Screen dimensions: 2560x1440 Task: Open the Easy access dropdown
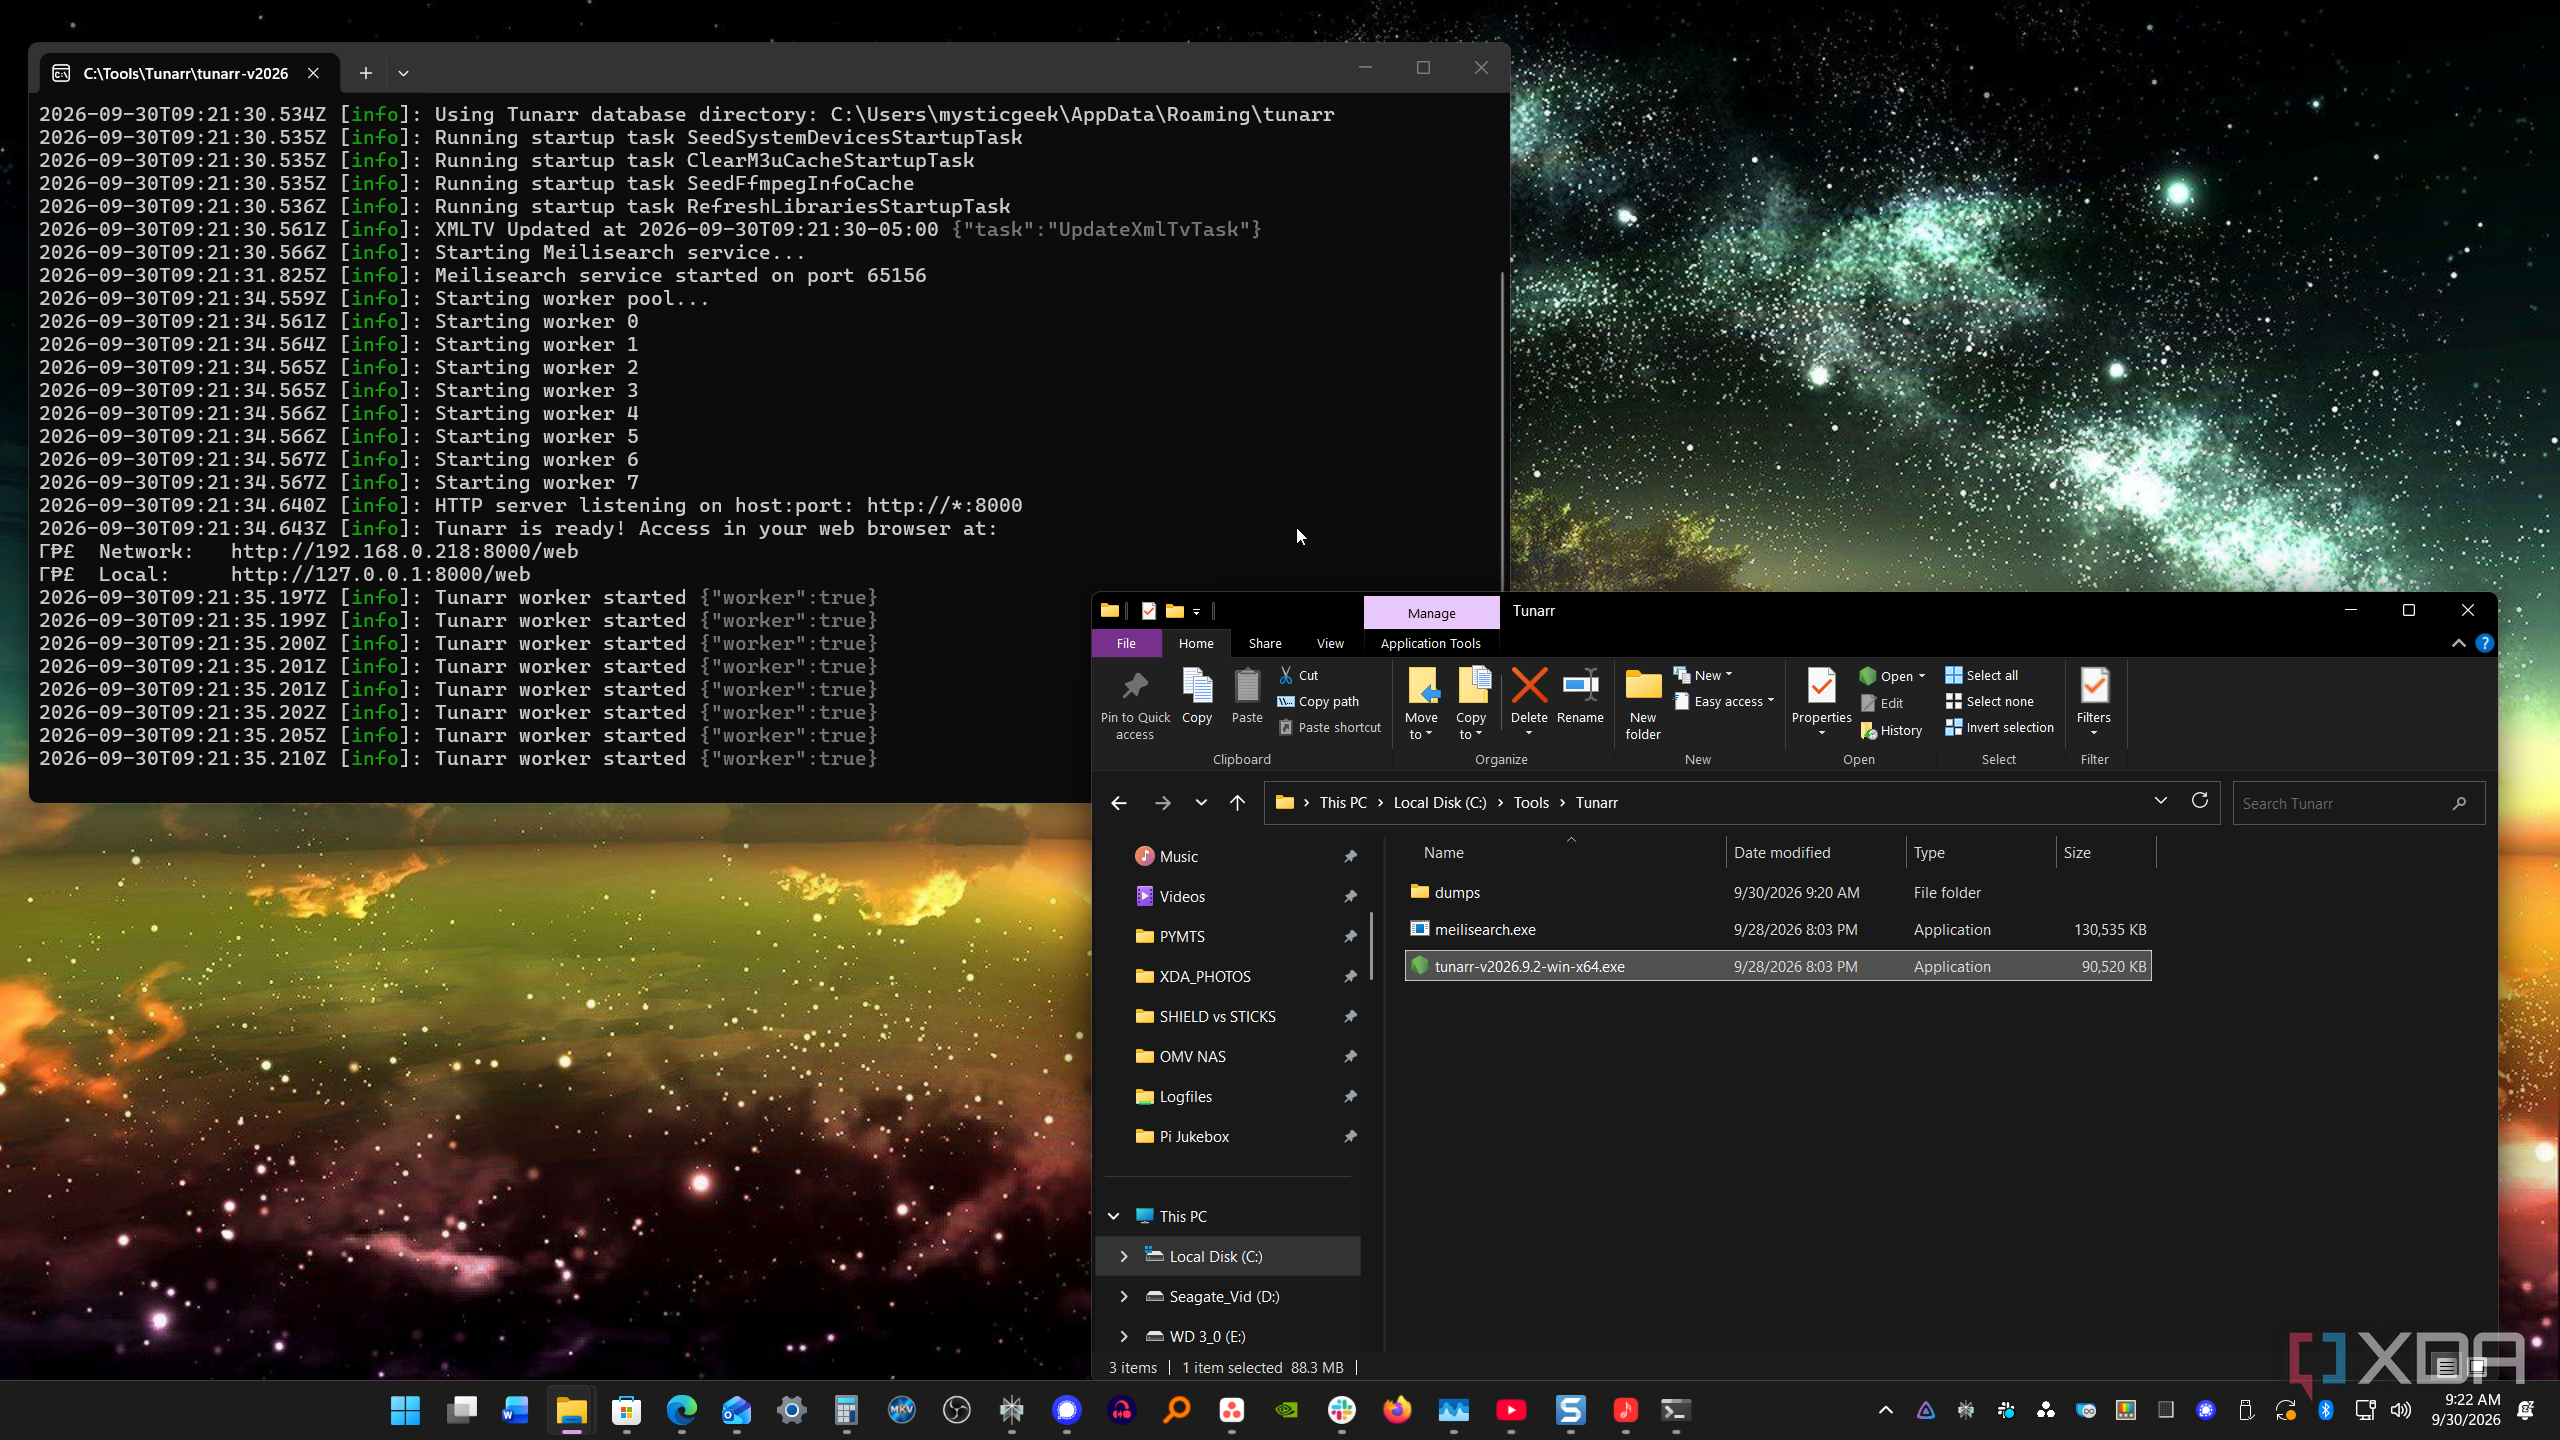click(x=1725, y=702)
